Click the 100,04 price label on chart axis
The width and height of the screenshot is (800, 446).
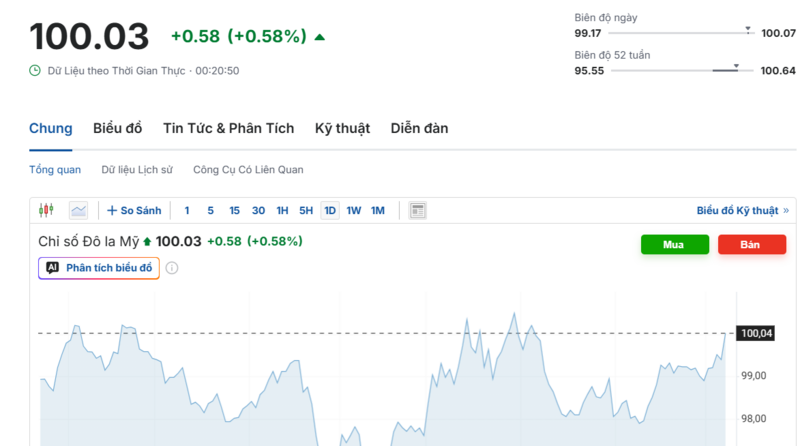[756, 333]
